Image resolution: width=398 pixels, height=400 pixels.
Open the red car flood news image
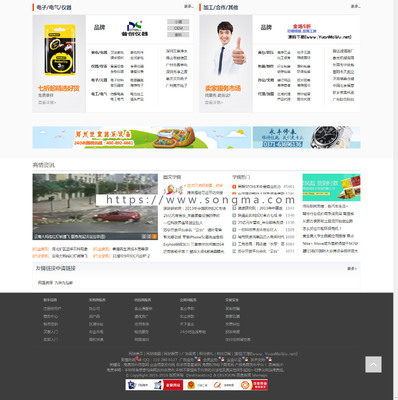tap(95, 207)
